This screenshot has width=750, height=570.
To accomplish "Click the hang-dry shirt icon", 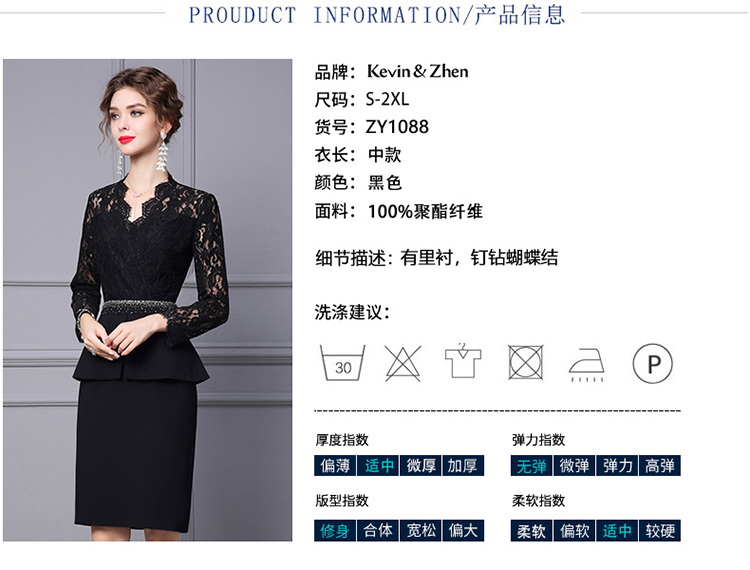I will click(x=463, y=361).
